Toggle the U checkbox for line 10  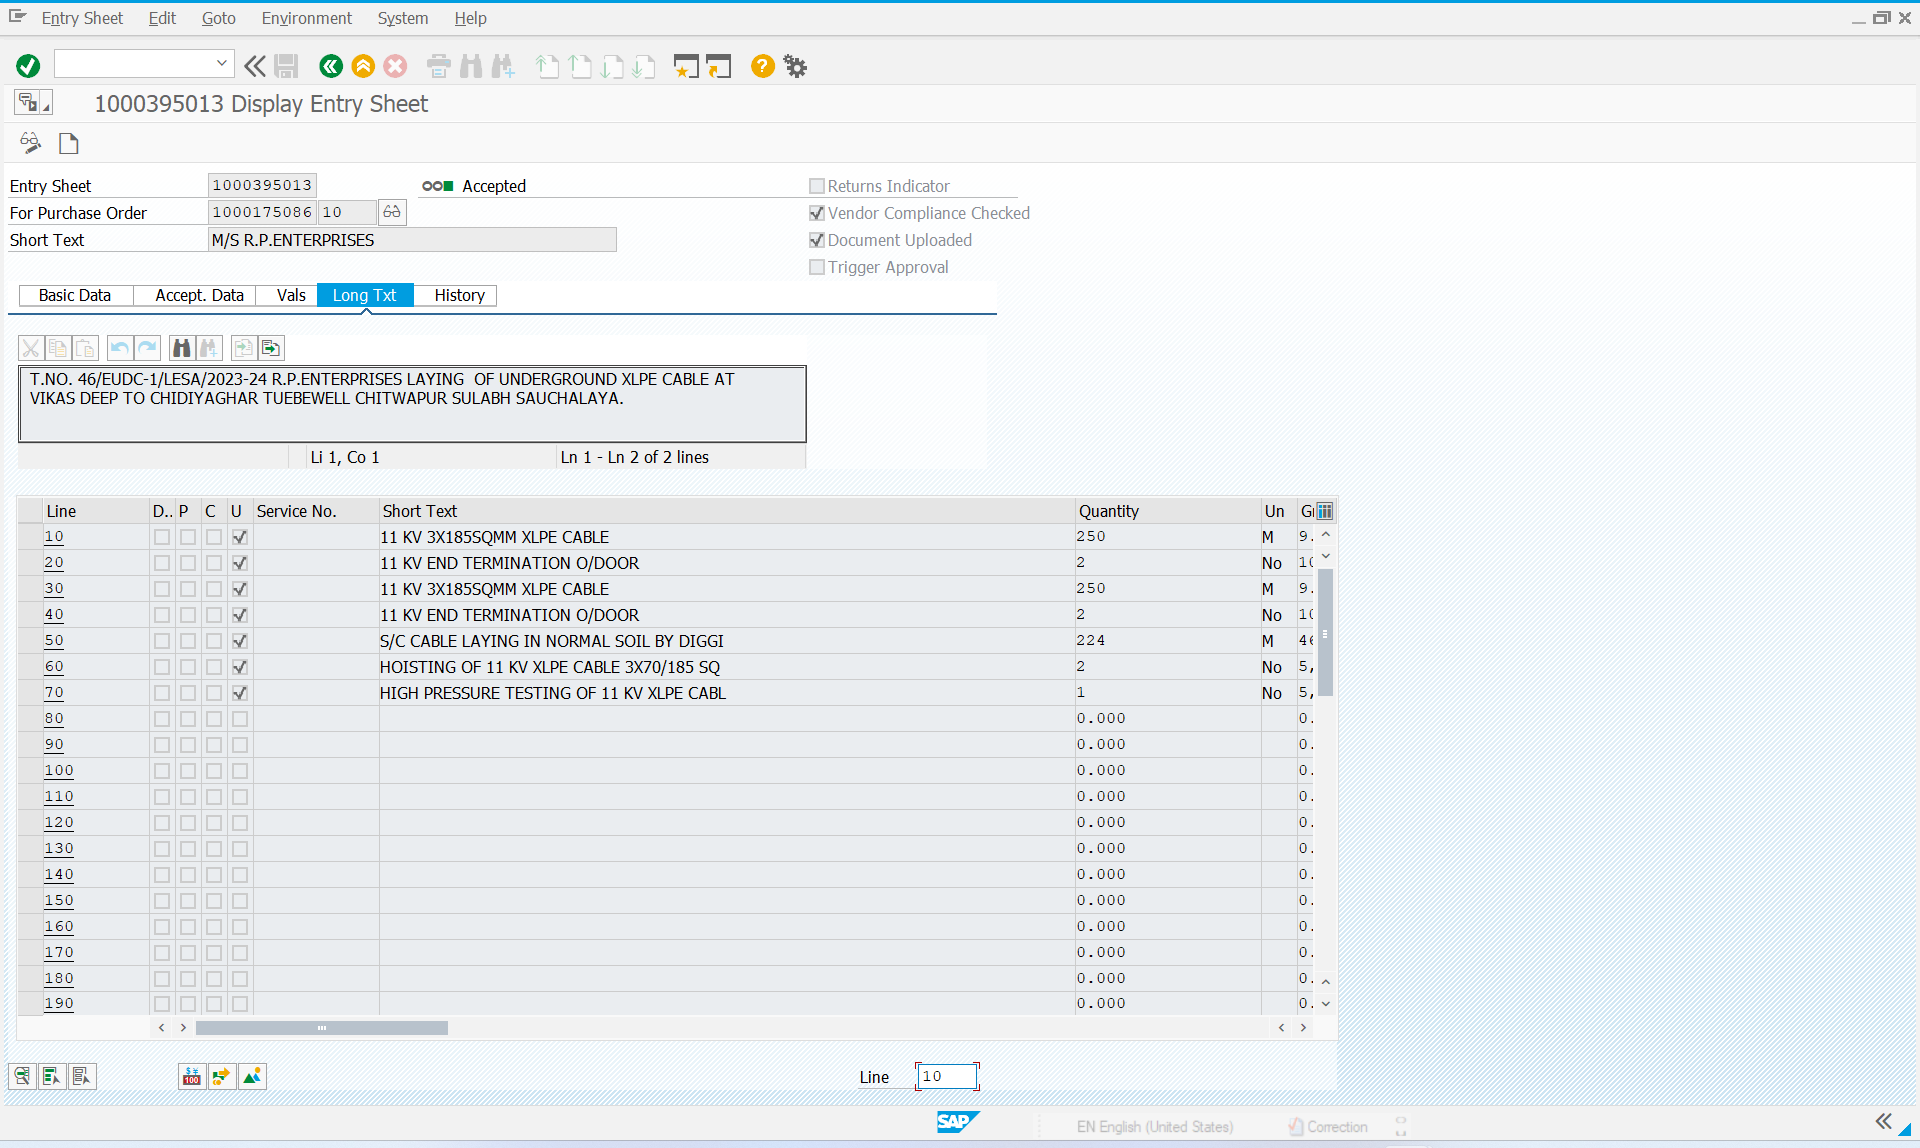point(240,537)
